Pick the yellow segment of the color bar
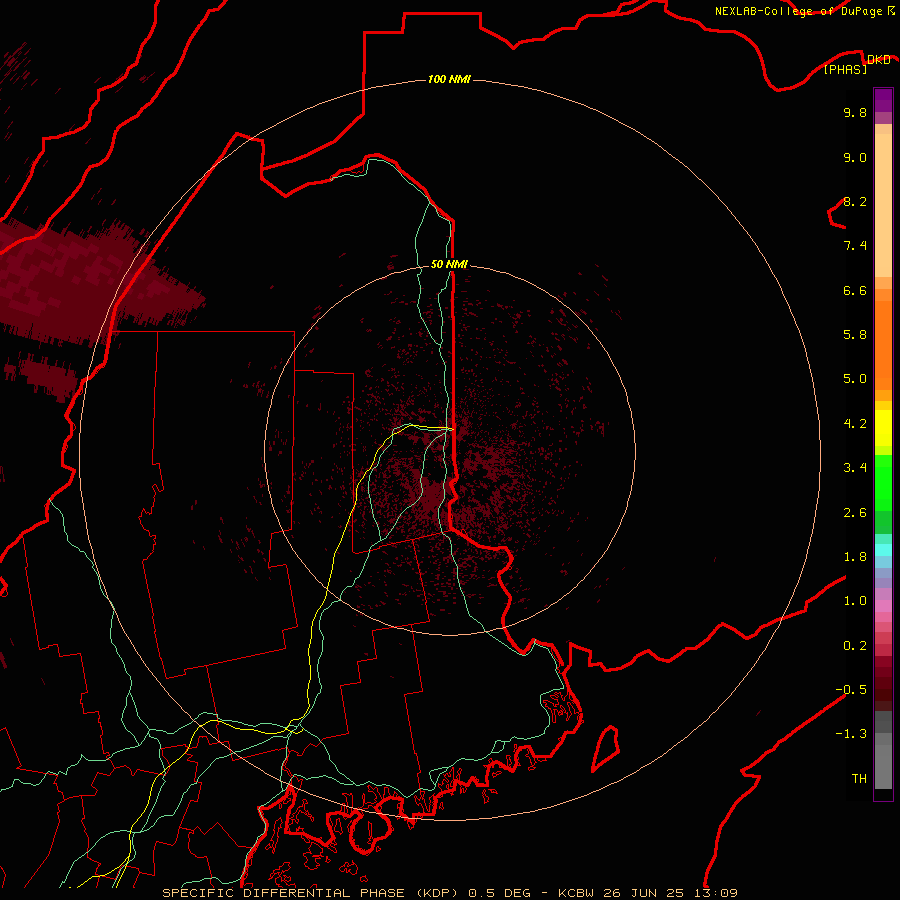 pyautogui.click(x=883, y=428)
